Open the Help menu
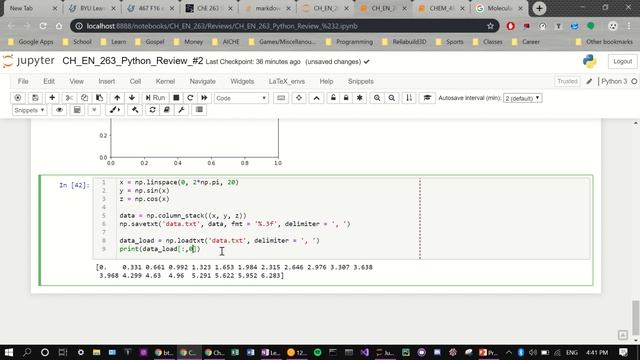The width and height of the screenshot is (640, 360). 326,82
